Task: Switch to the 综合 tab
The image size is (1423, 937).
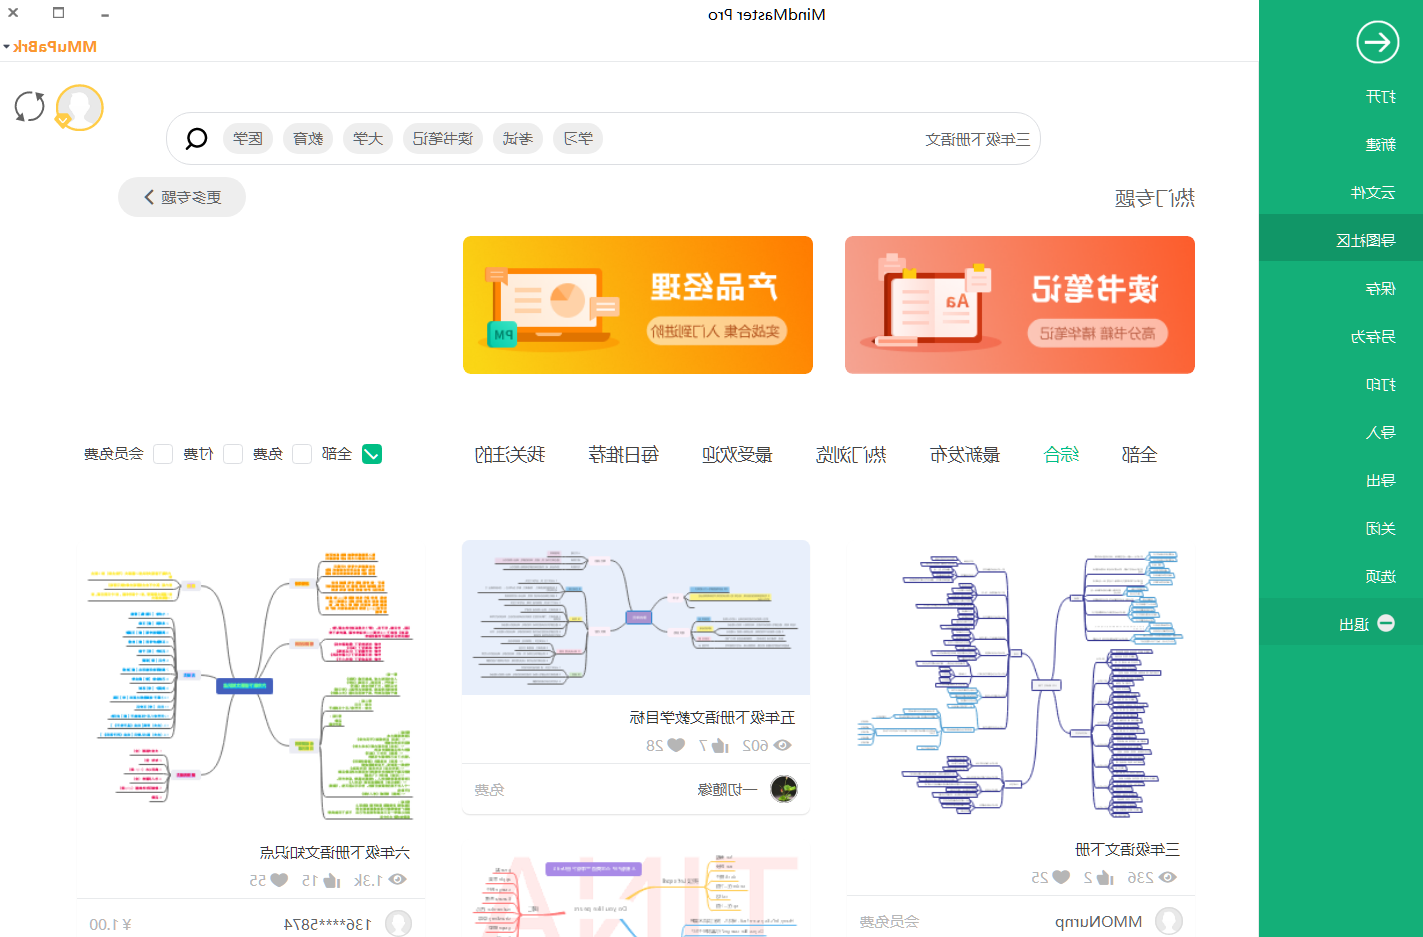Action: [x=1061, y=455]
